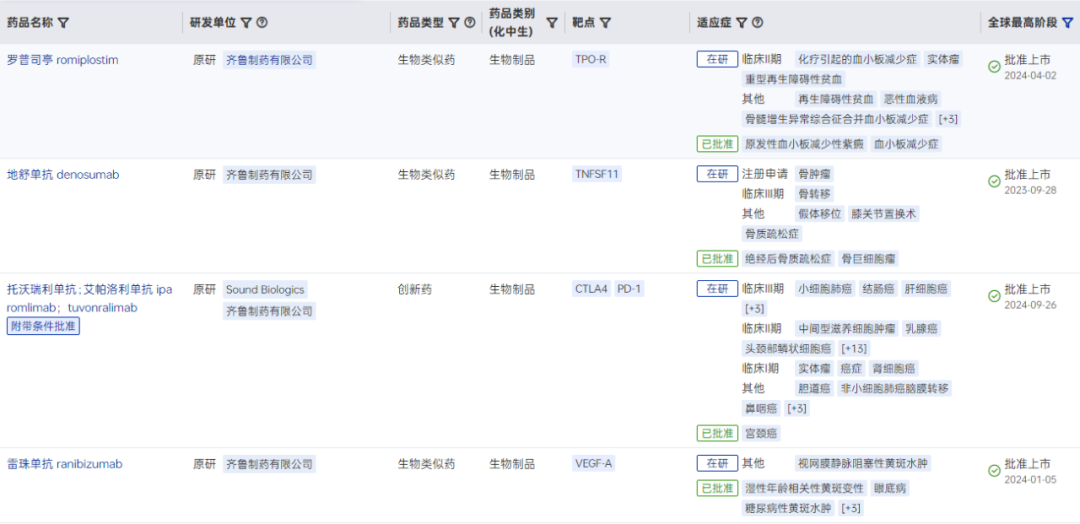Expand [+3] after 肝细胞癌 indications
Viewport: 1080px width, 524px height.
(x=754, y=308)
